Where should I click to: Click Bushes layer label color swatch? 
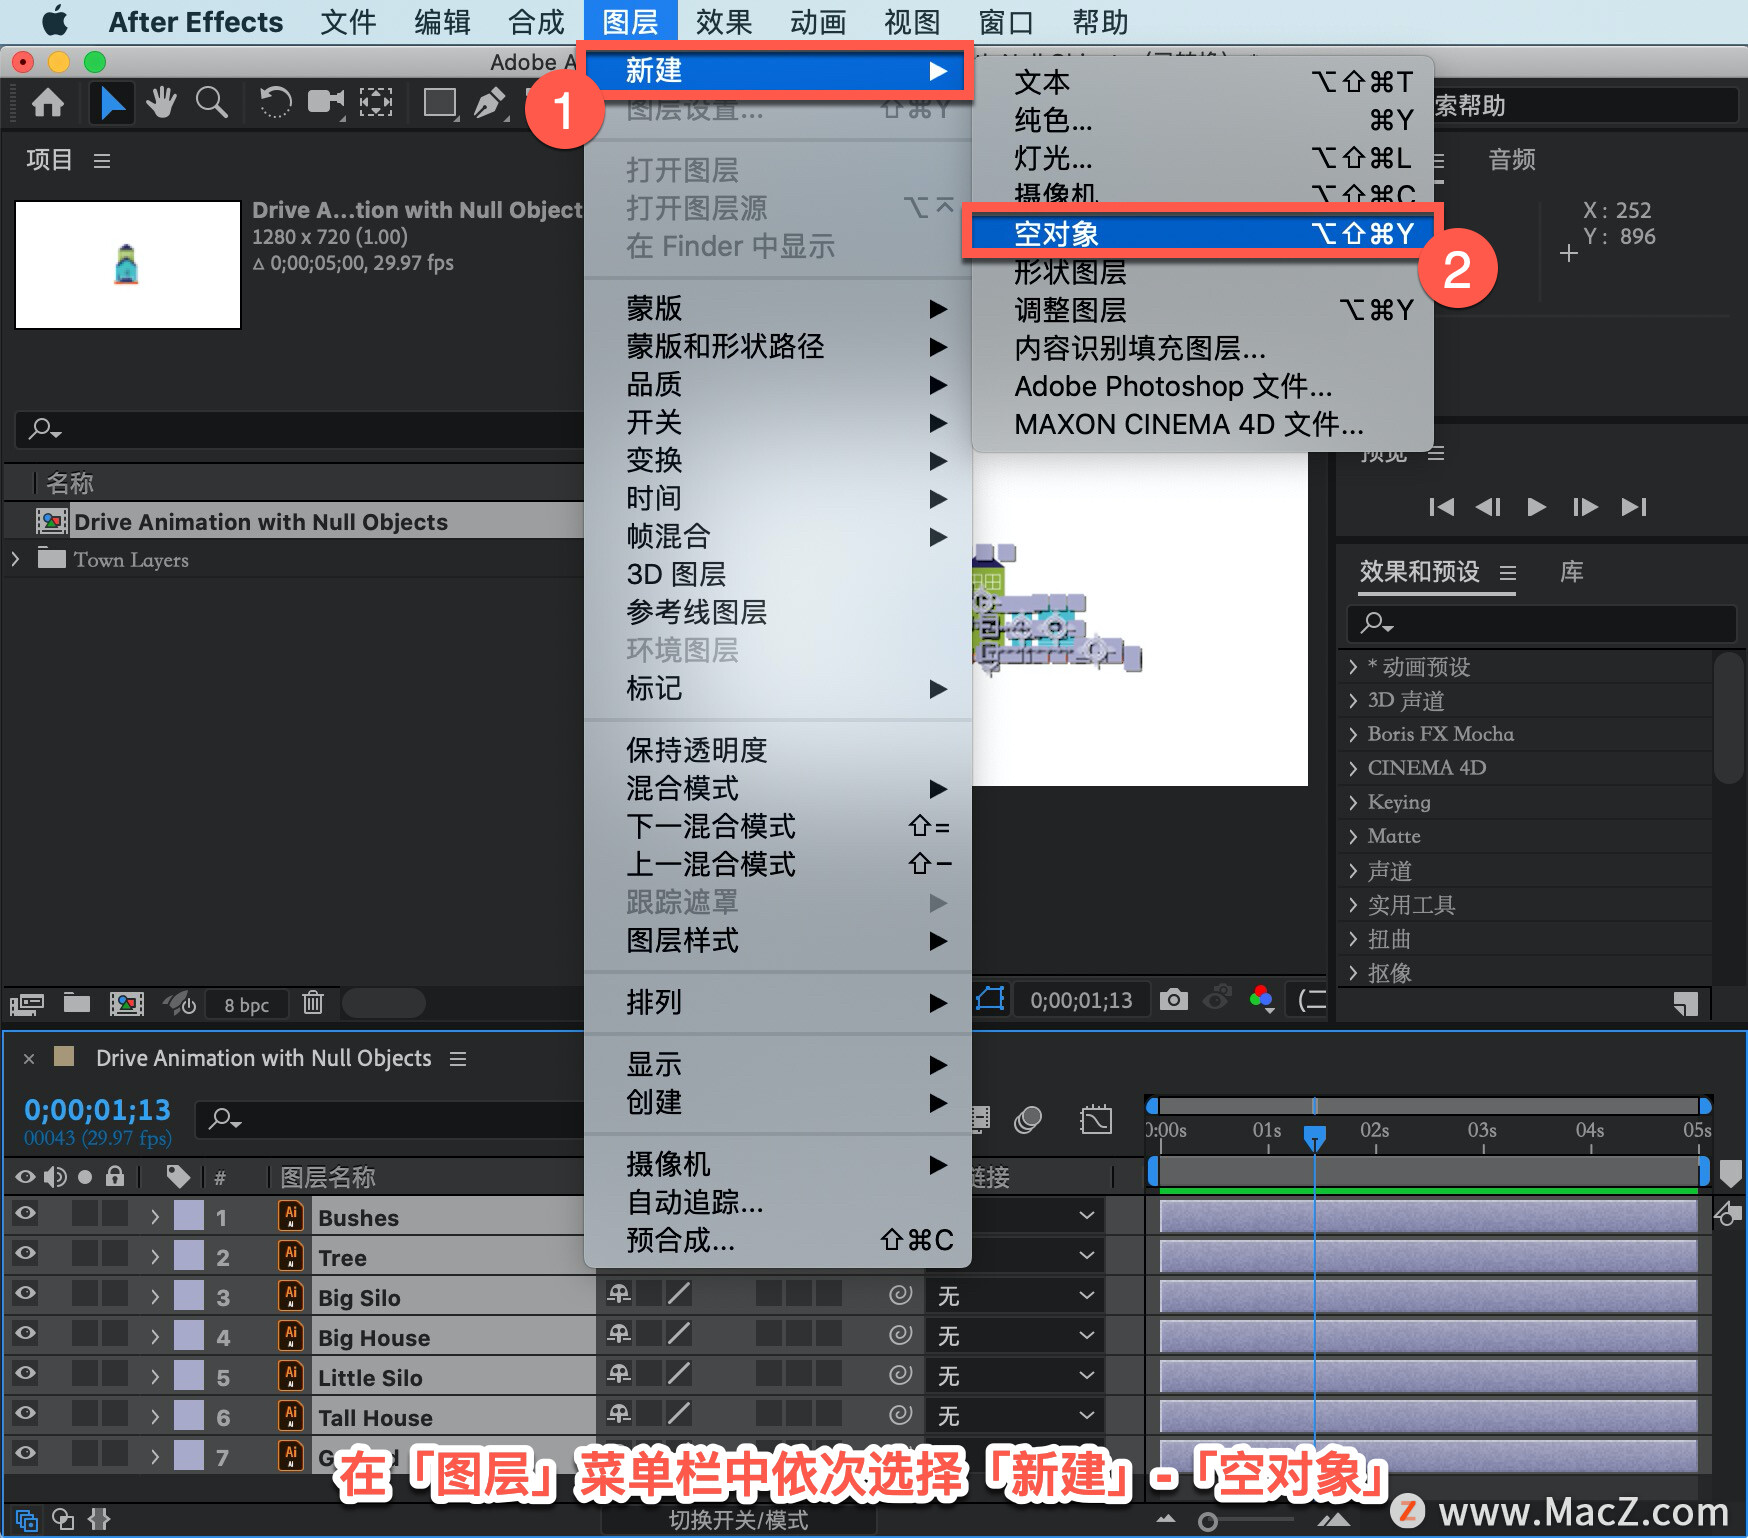click(x=189, y=1215)
